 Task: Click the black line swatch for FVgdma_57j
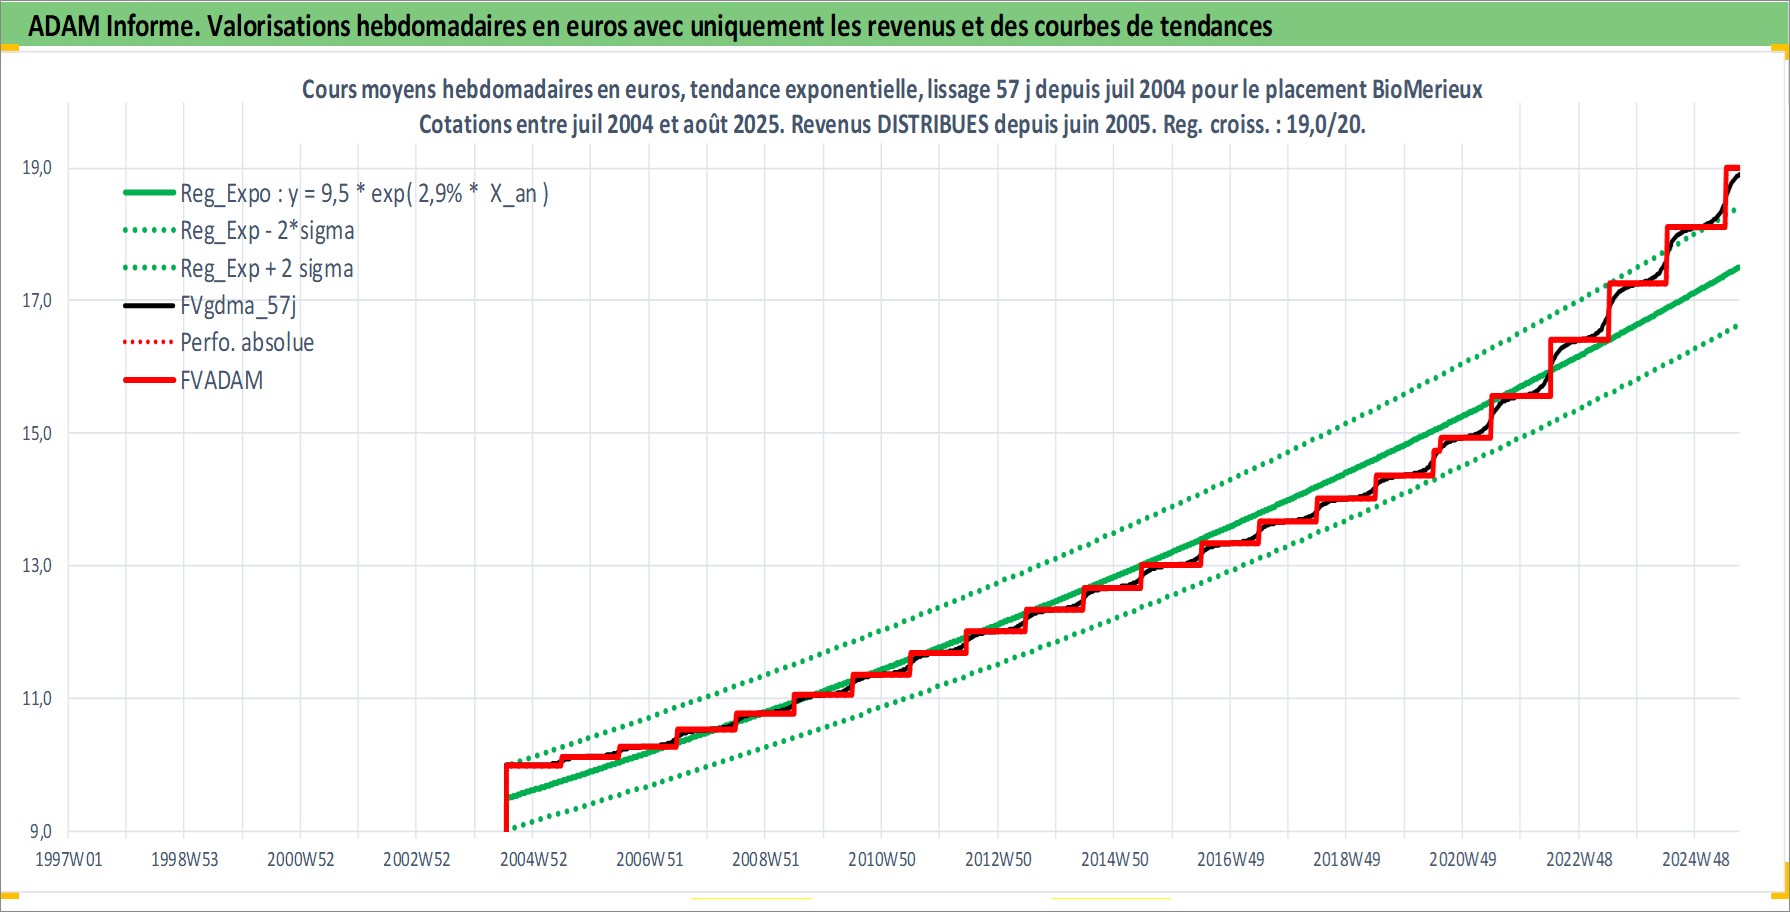[149, 305]
